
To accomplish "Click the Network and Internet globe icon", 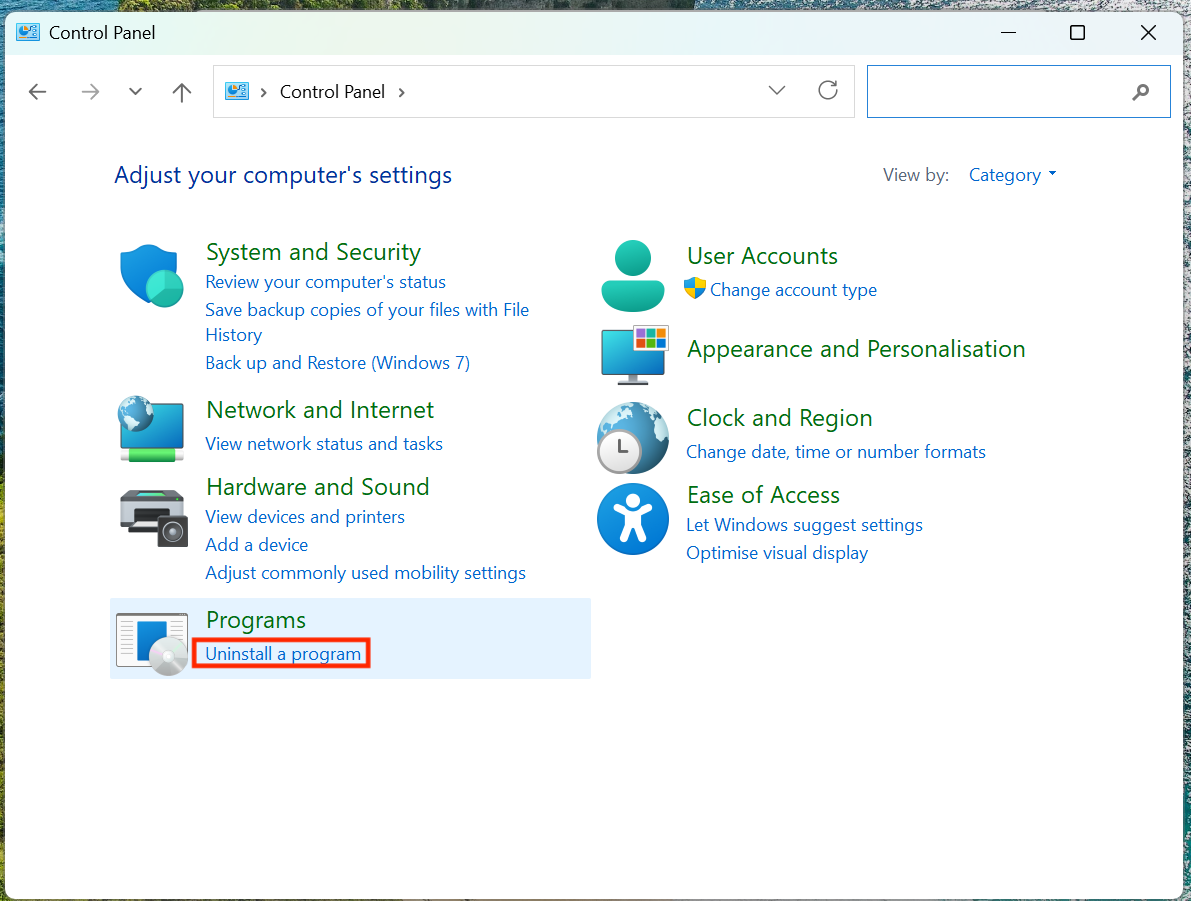I will (151, 429).
